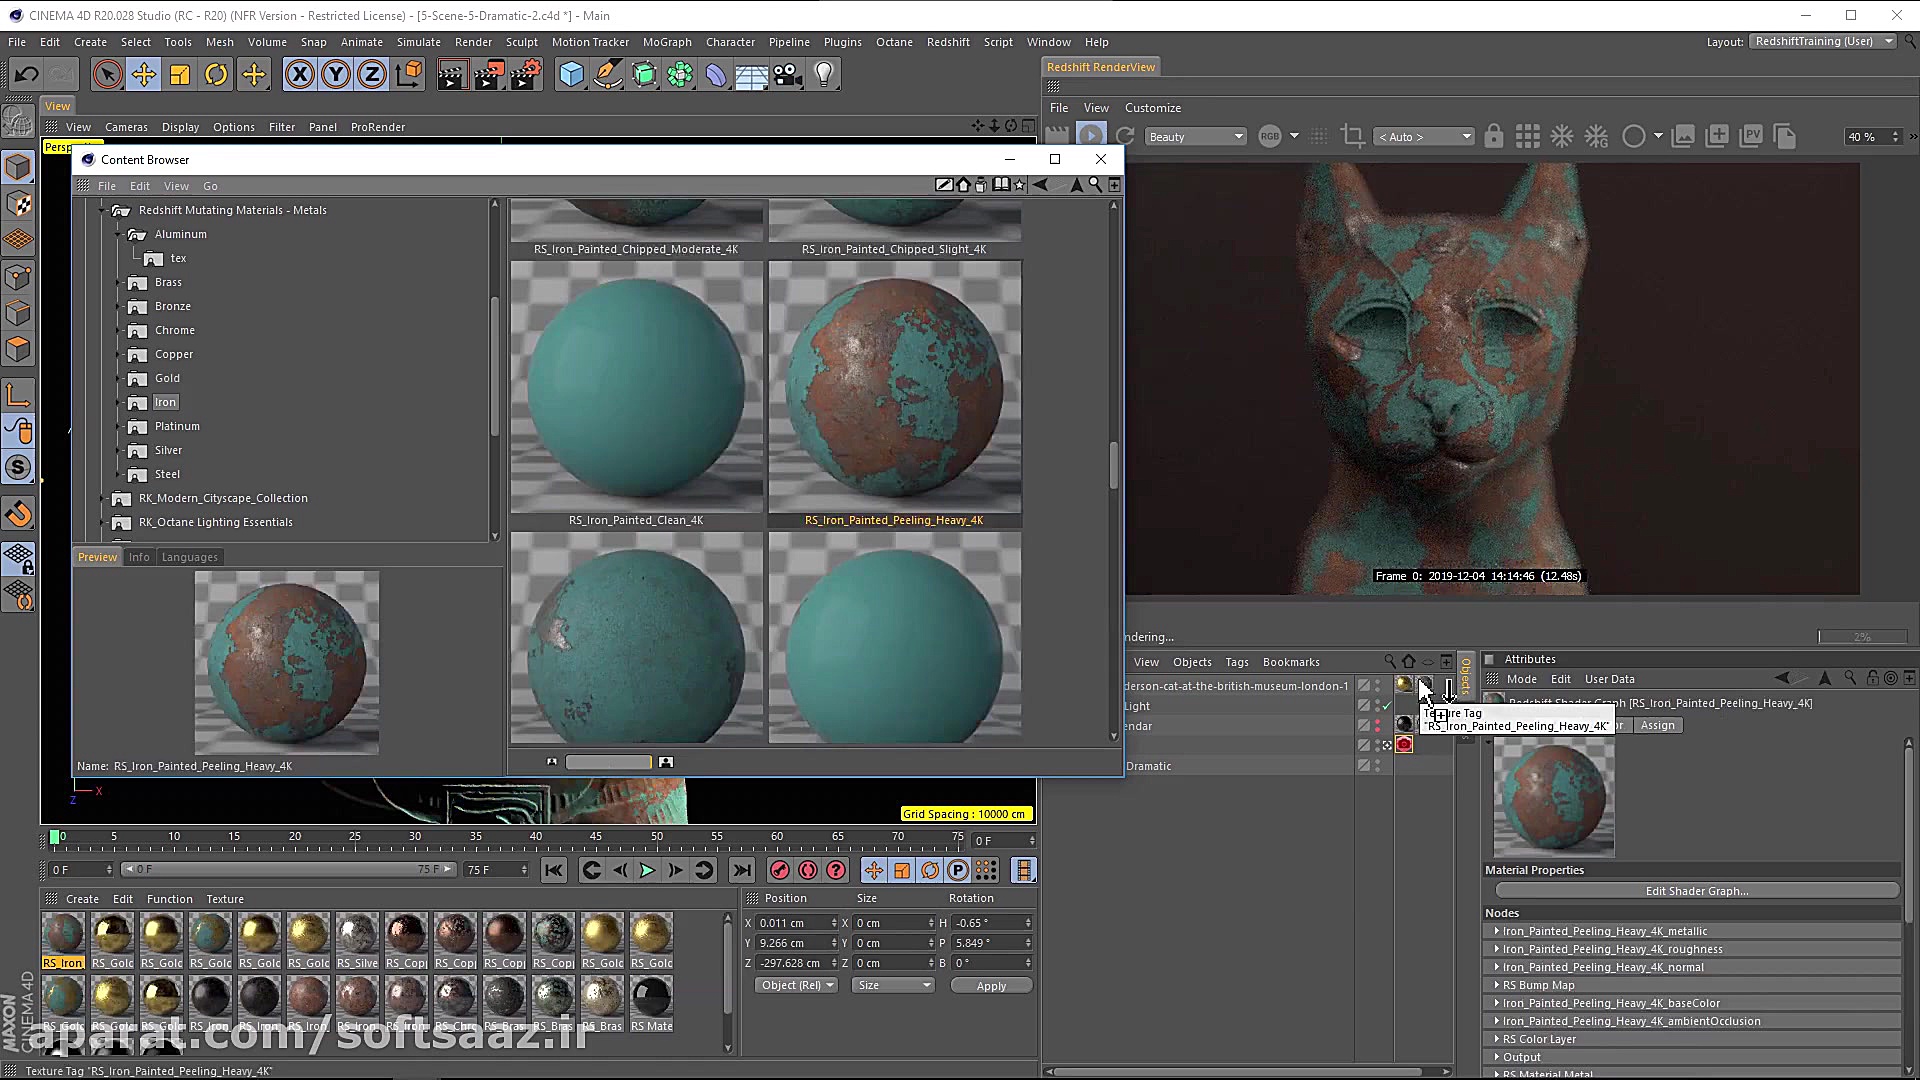Click the Redshift RenderView crop region icon
Image resolution: width=1920 pixels, height=1080 pixels.
pos(1352,136)
